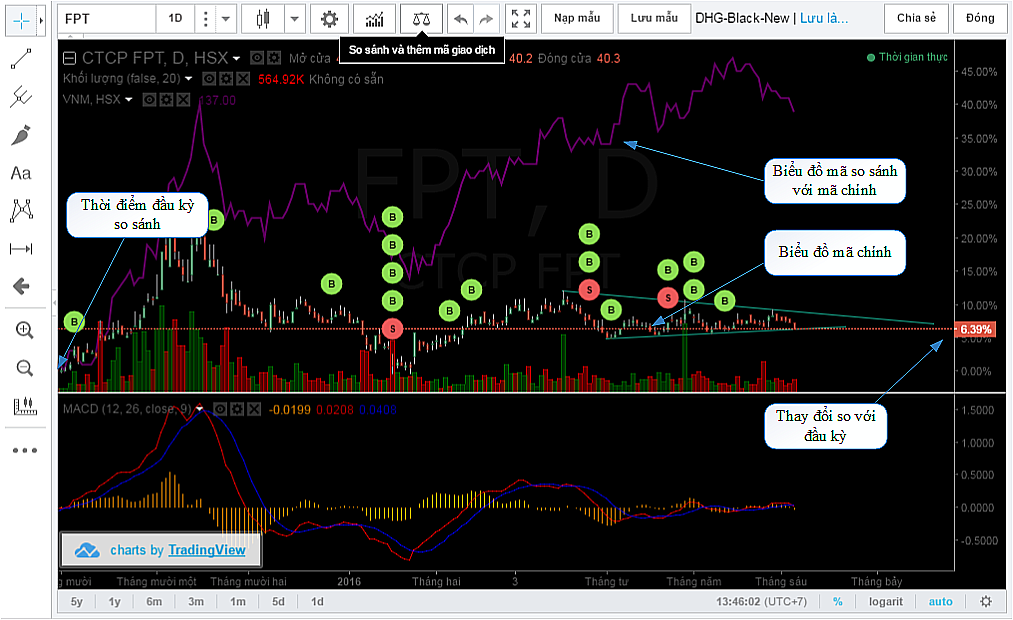Select the crosshair cursor tool
Image resolution: width=1013 pixels, height=620 pixels.
21,21
